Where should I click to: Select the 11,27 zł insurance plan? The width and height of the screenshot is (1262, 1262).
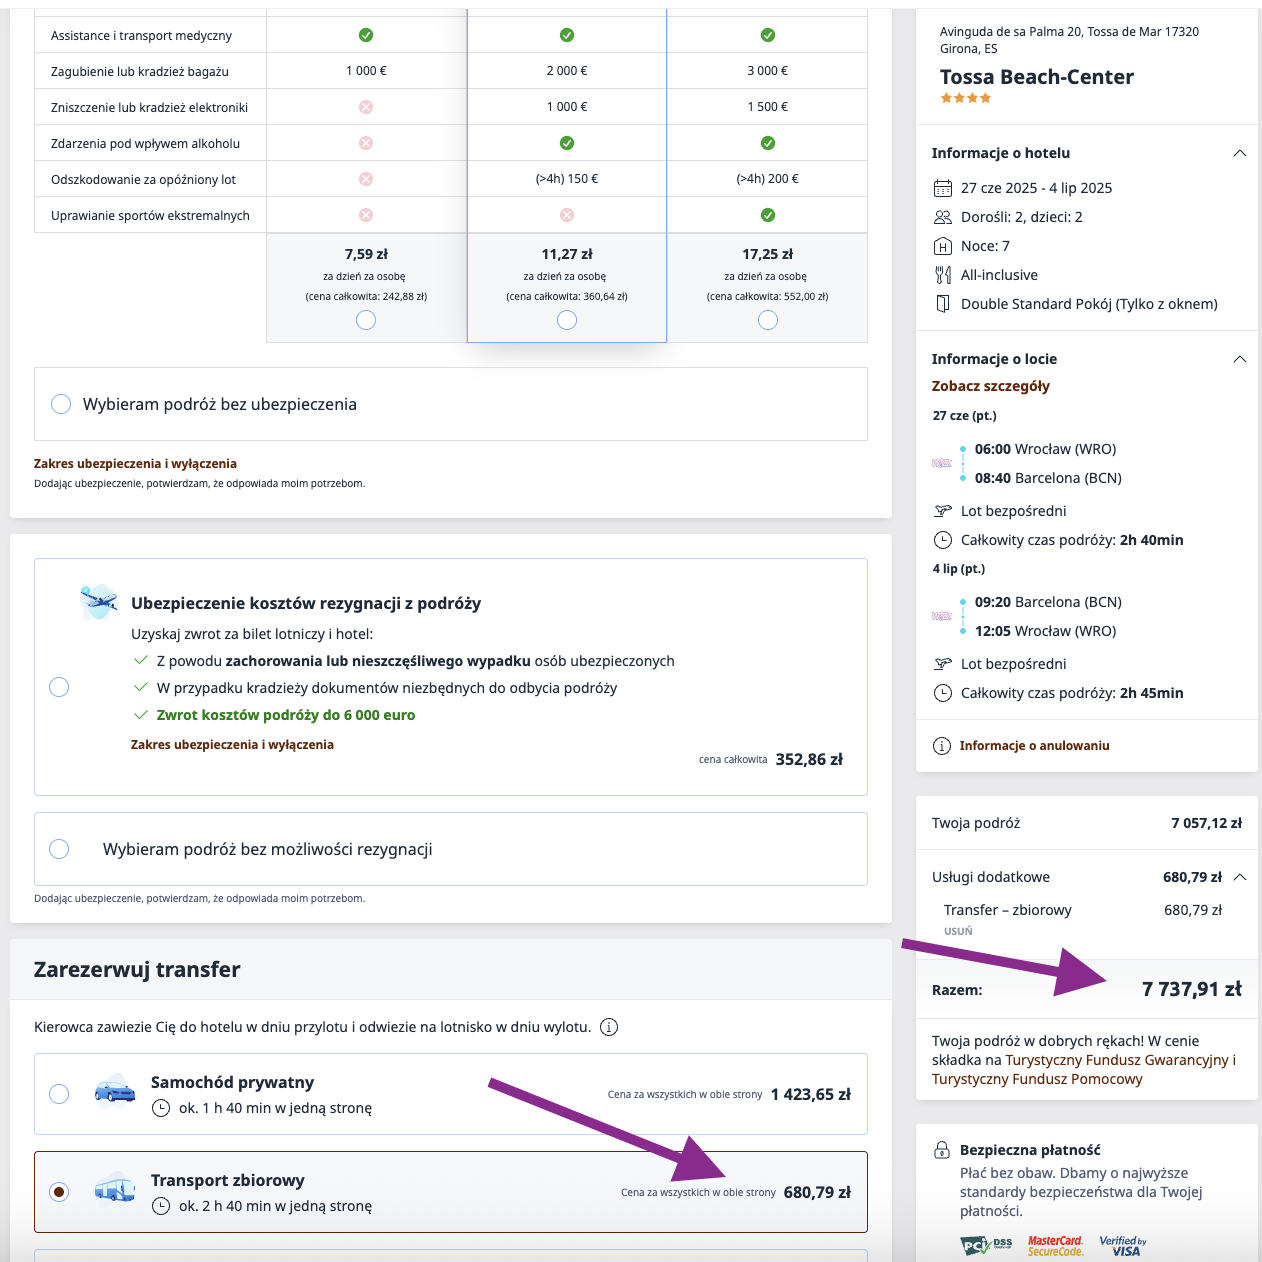(x=567, y=320)
